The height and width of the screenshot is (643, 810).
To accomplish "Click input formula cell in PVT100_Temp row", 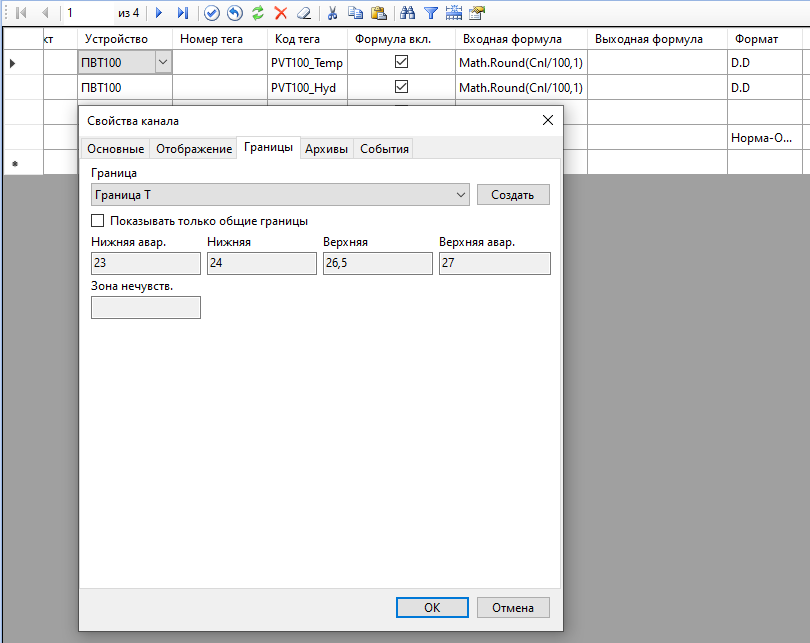I will click(521, 62).
